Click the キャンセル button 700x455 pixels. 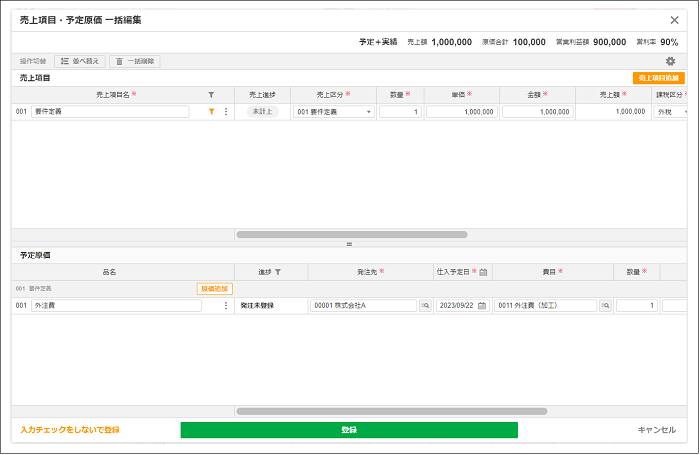656,430
